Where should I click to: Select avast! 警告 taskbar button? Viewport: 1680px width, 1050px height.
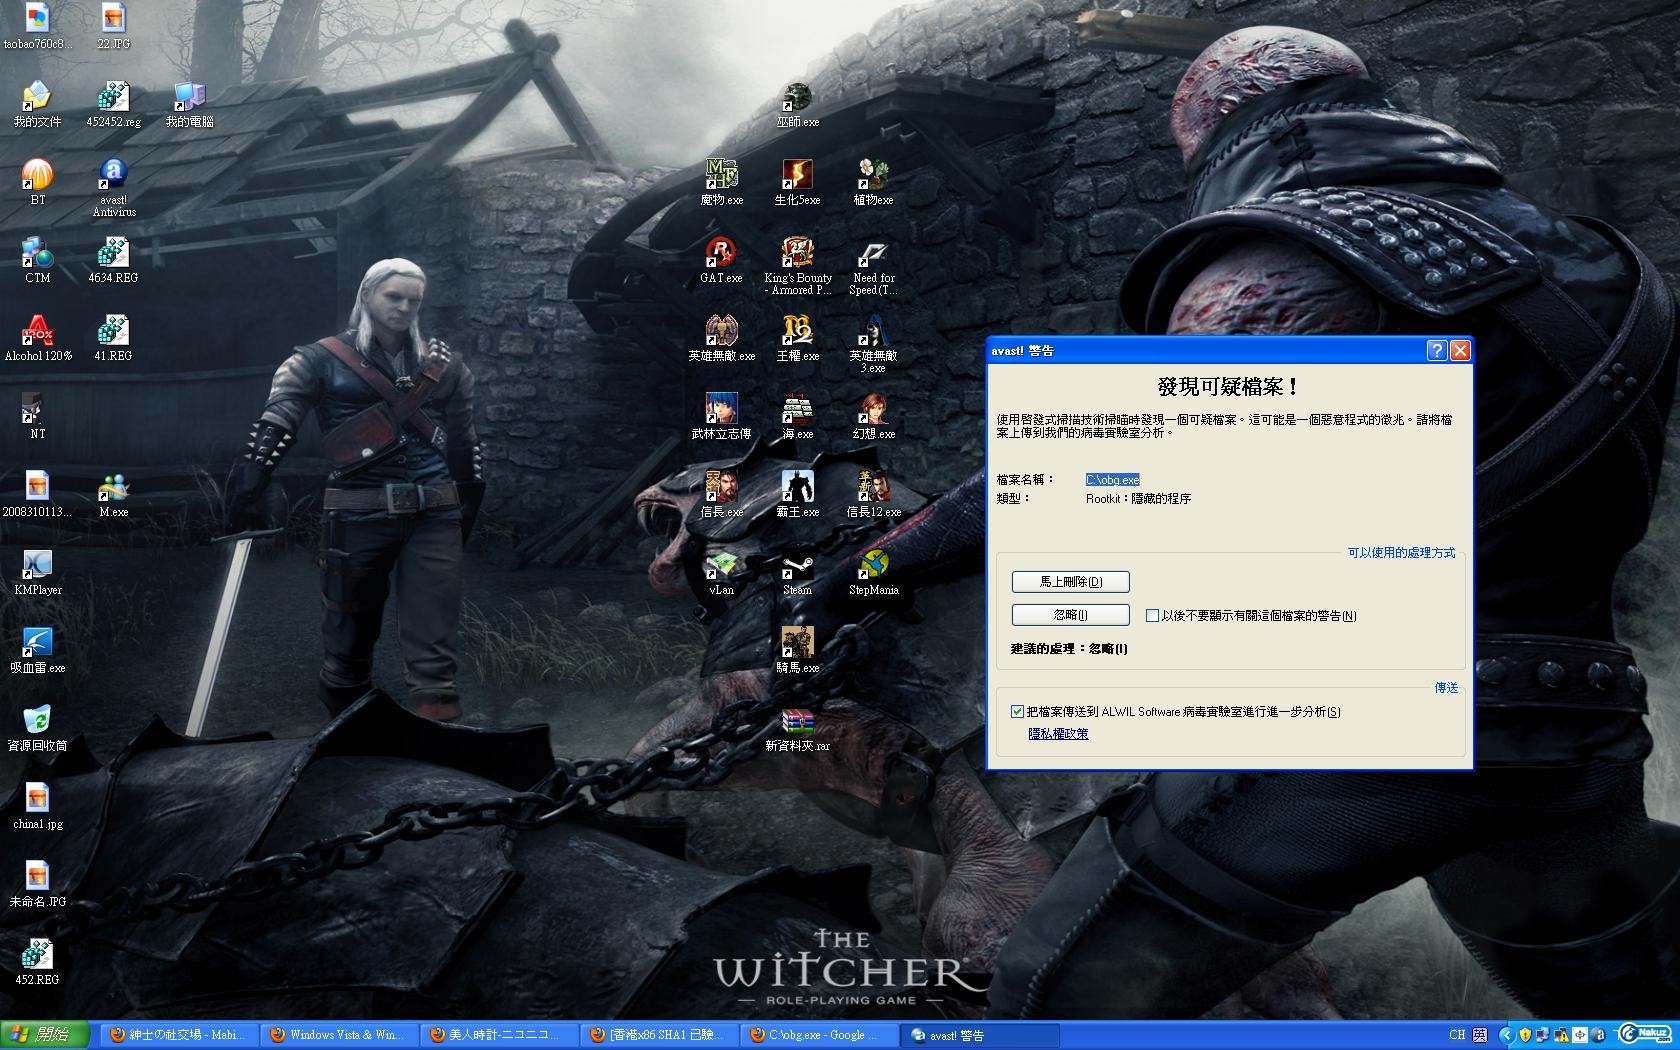(980, 1035)
